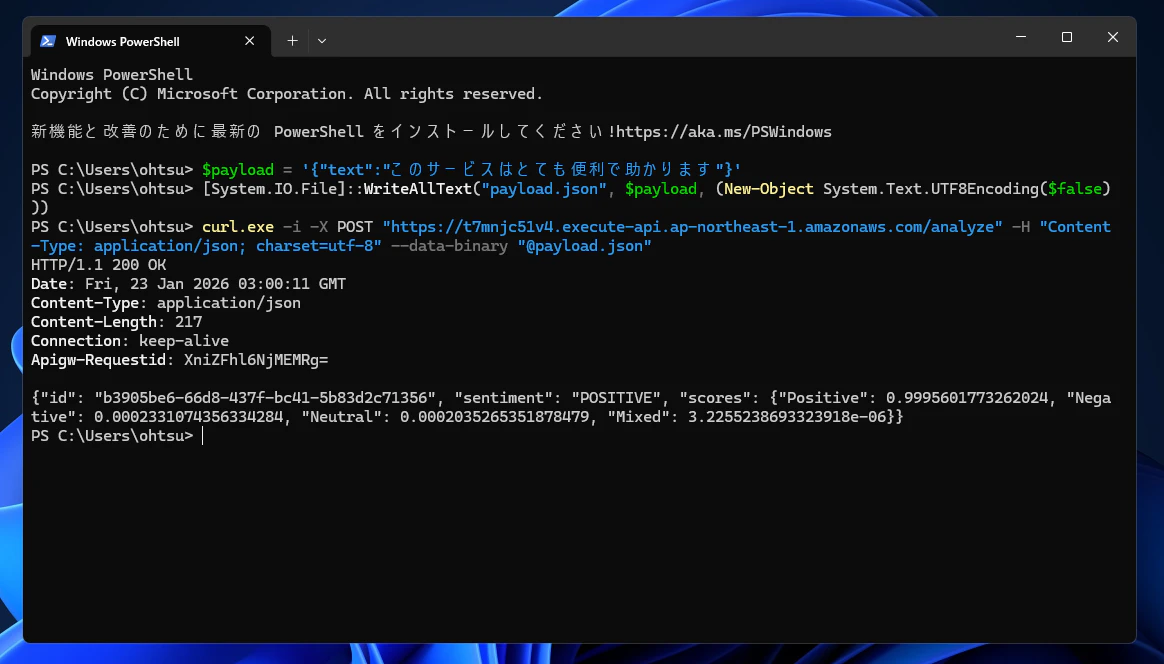The width and height of the screenshot is (1164, 664).
Task: Click "@payload.json" data-binary argument
Action: pos(584,246)
